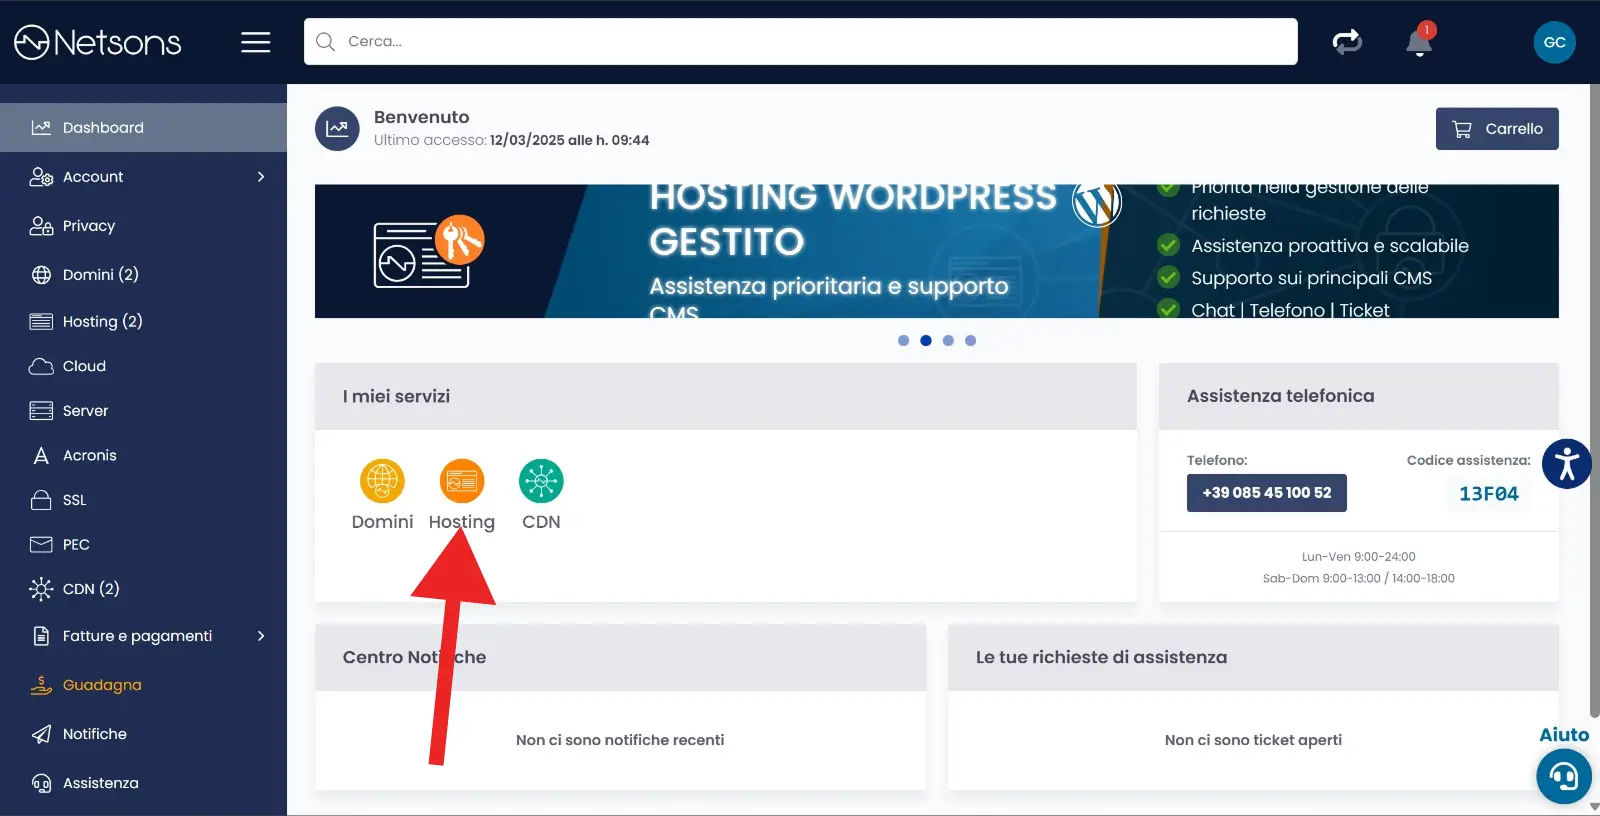
Task: Open the orange Hosting service icon
Action: (x=461, y=481)
